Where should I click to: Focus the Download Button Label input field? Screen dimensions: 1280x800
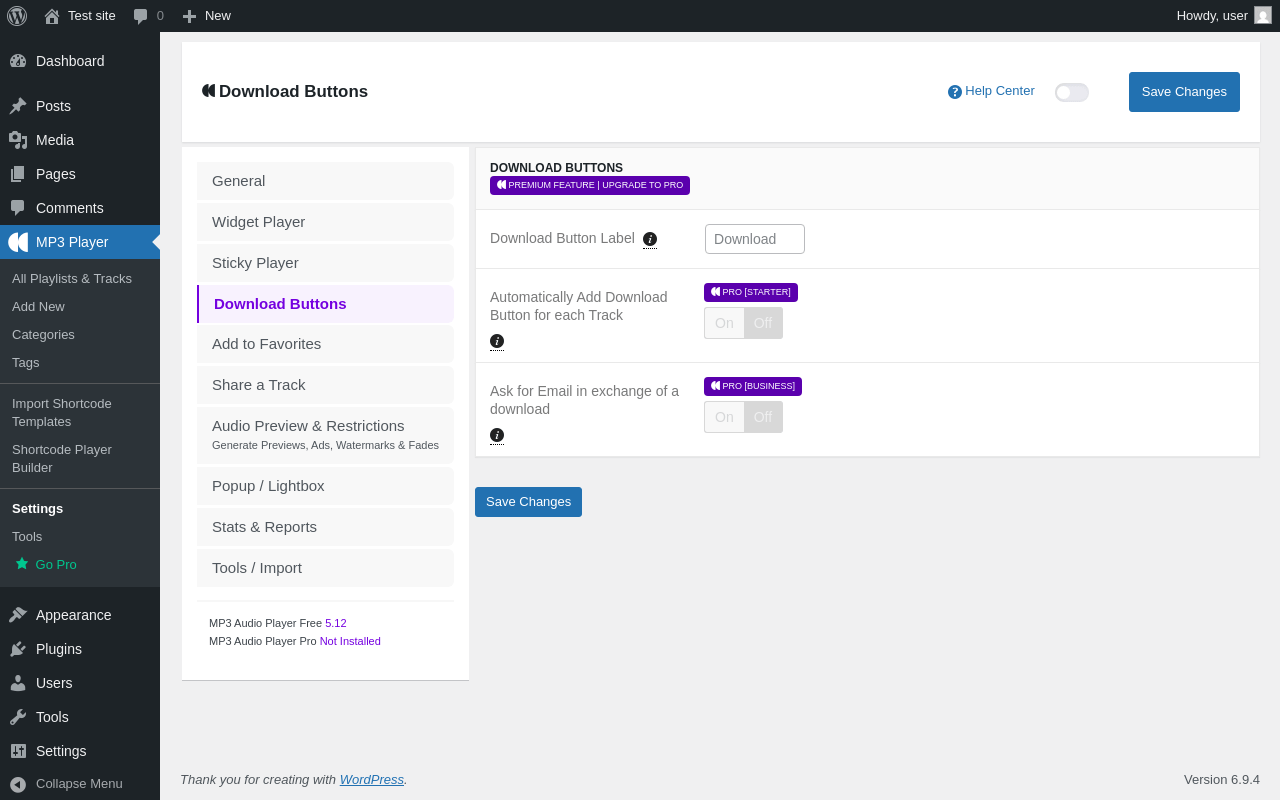(x=755, y=239)
